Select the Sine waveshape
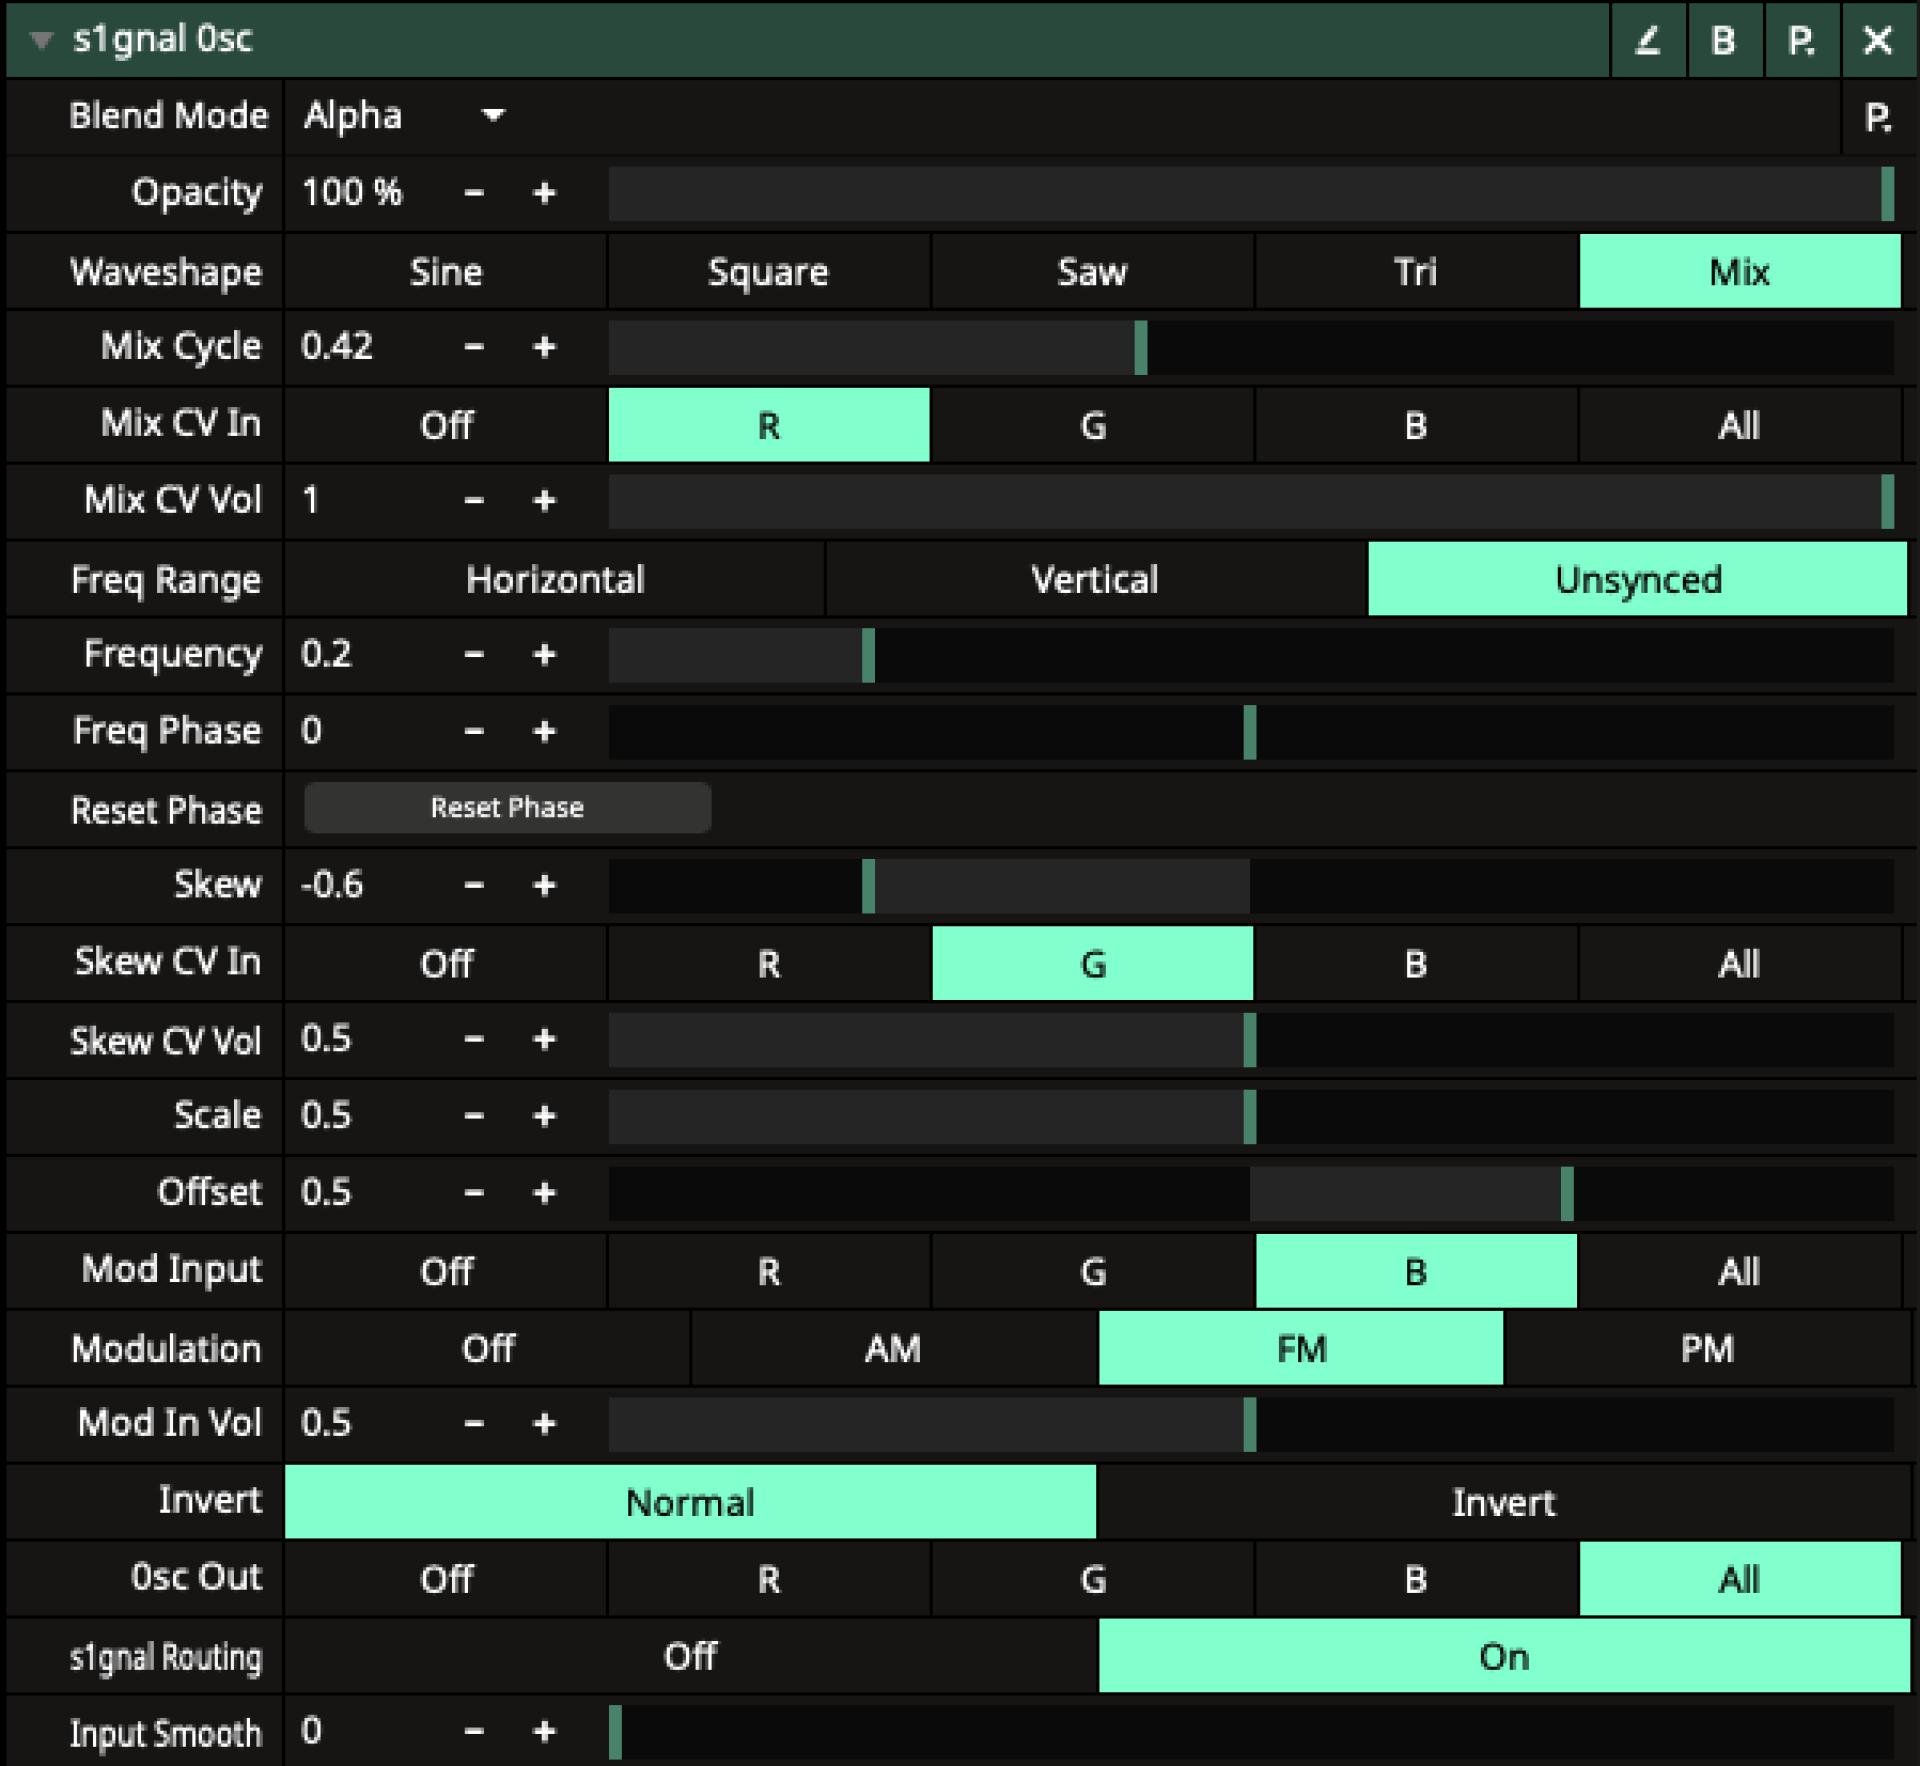Viewport: 1920px width, 1766px height. 446,272
